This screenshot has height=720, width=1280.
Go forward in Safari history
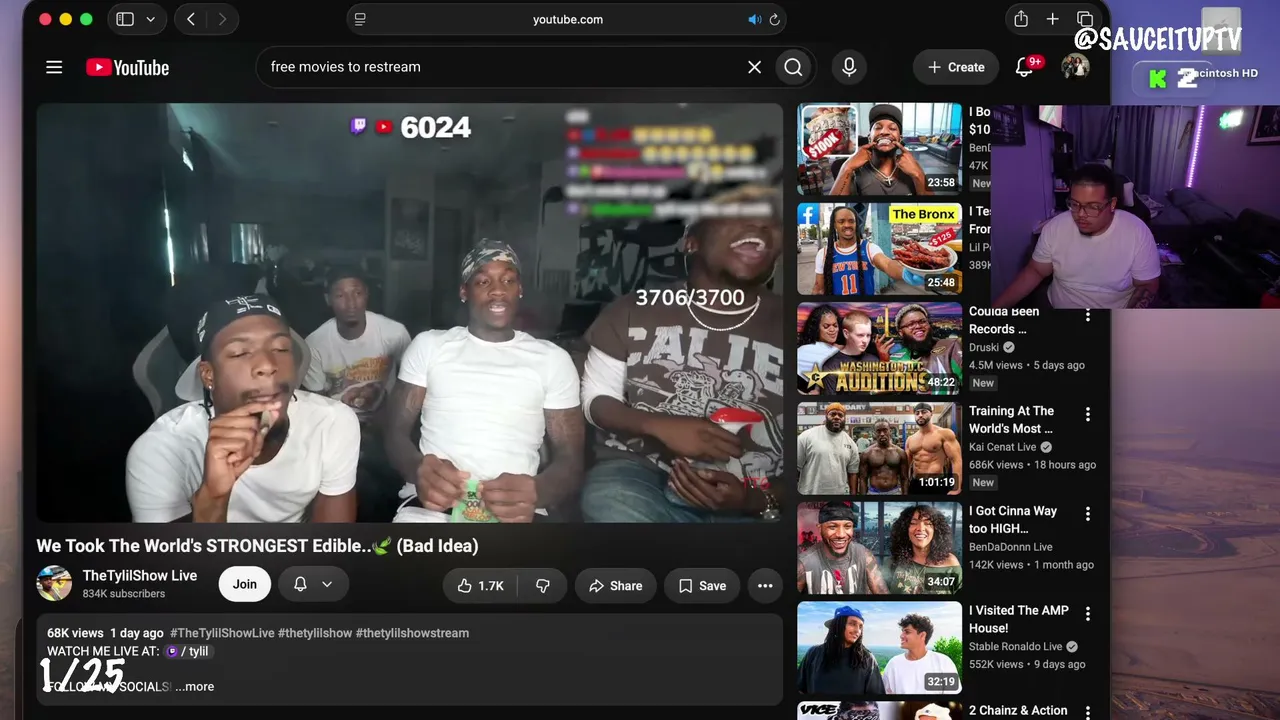pyautogui.click(x=222, y=19)
